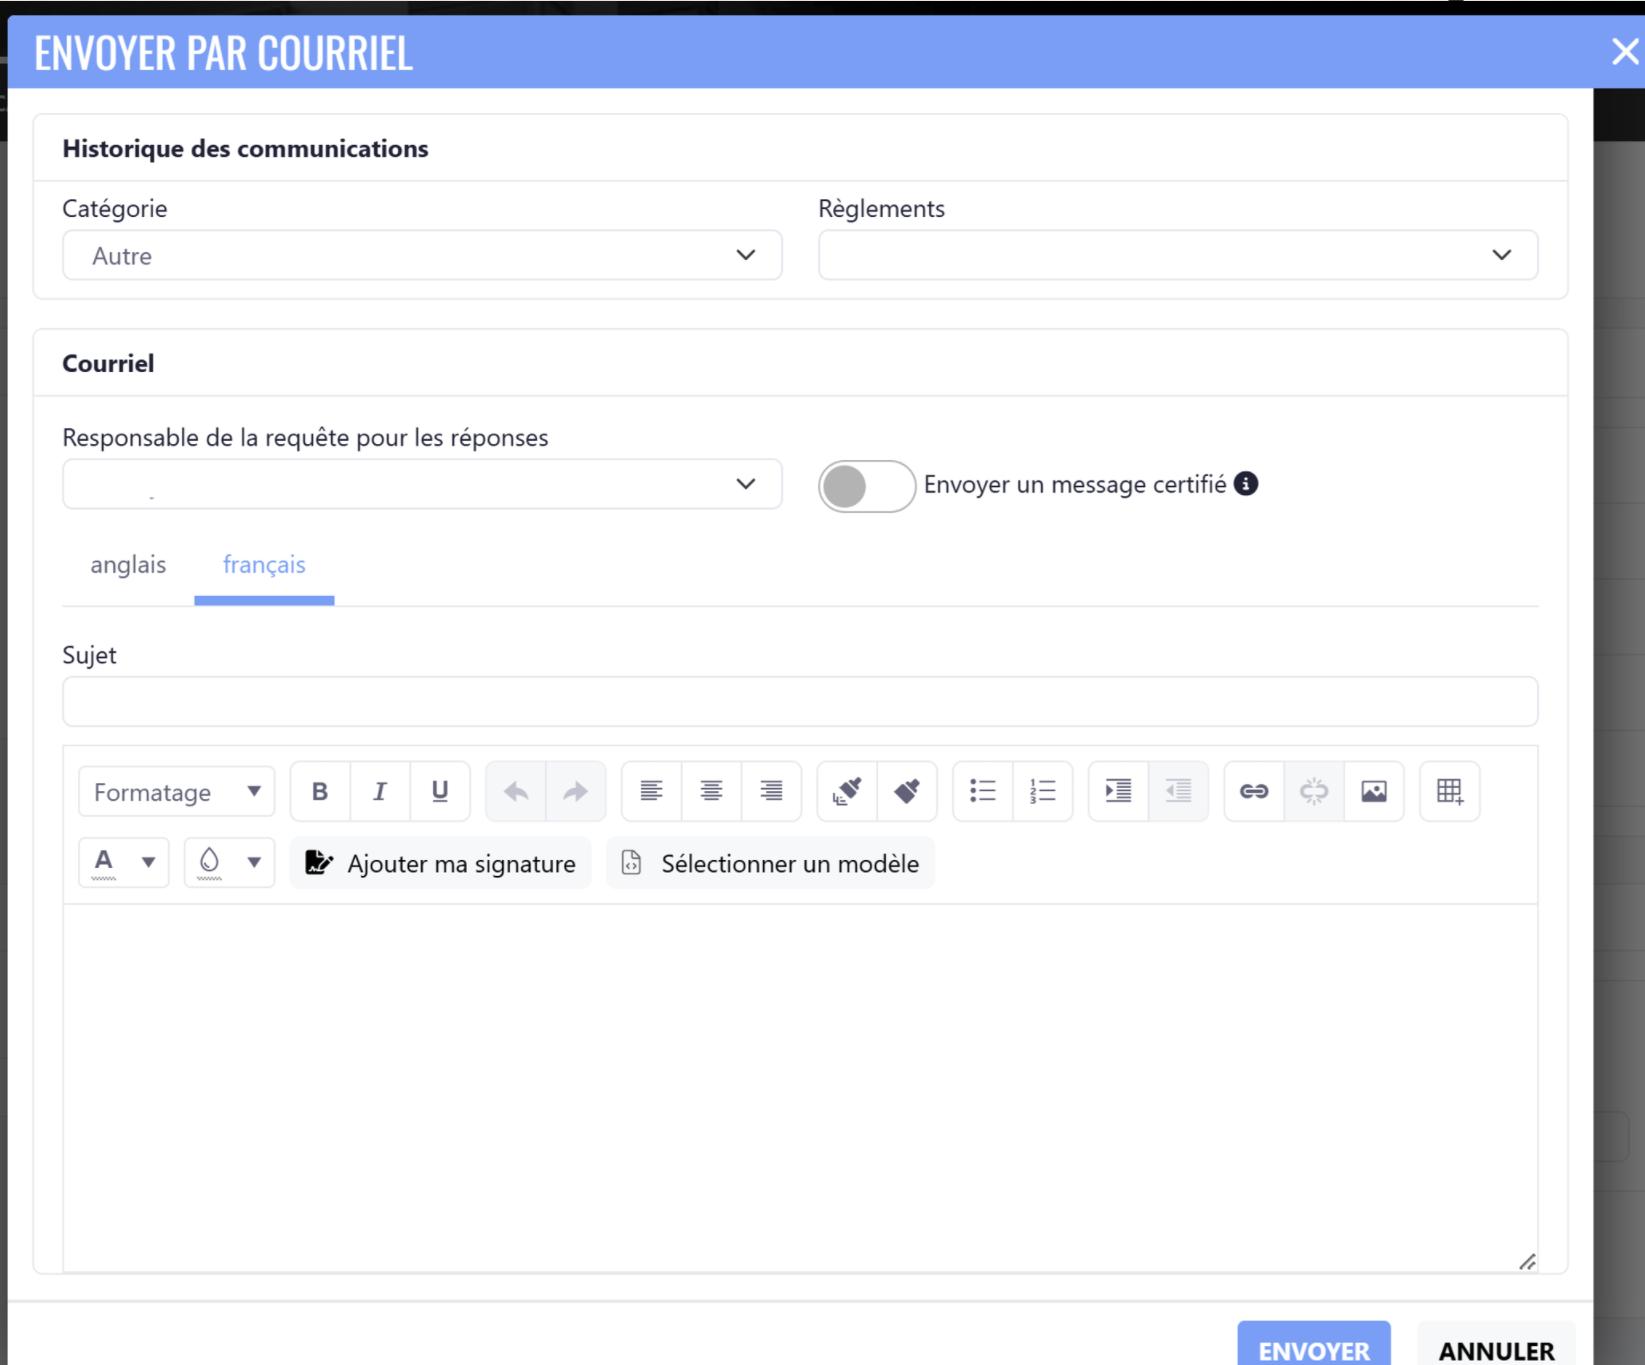Open the Règlements dropdown

click(1178, 255)
